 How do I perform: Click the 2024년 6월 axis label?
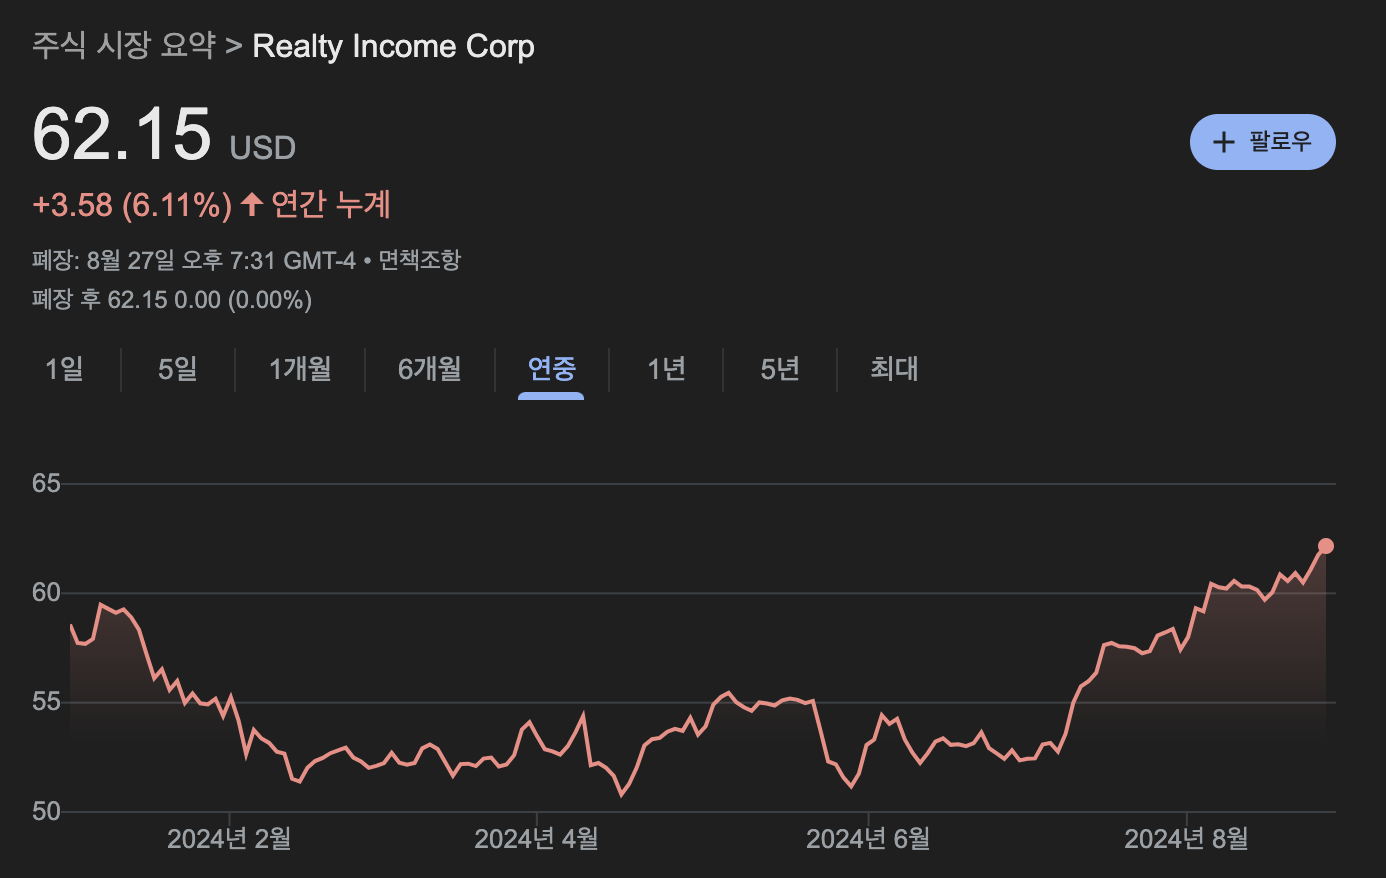point(869,839)
